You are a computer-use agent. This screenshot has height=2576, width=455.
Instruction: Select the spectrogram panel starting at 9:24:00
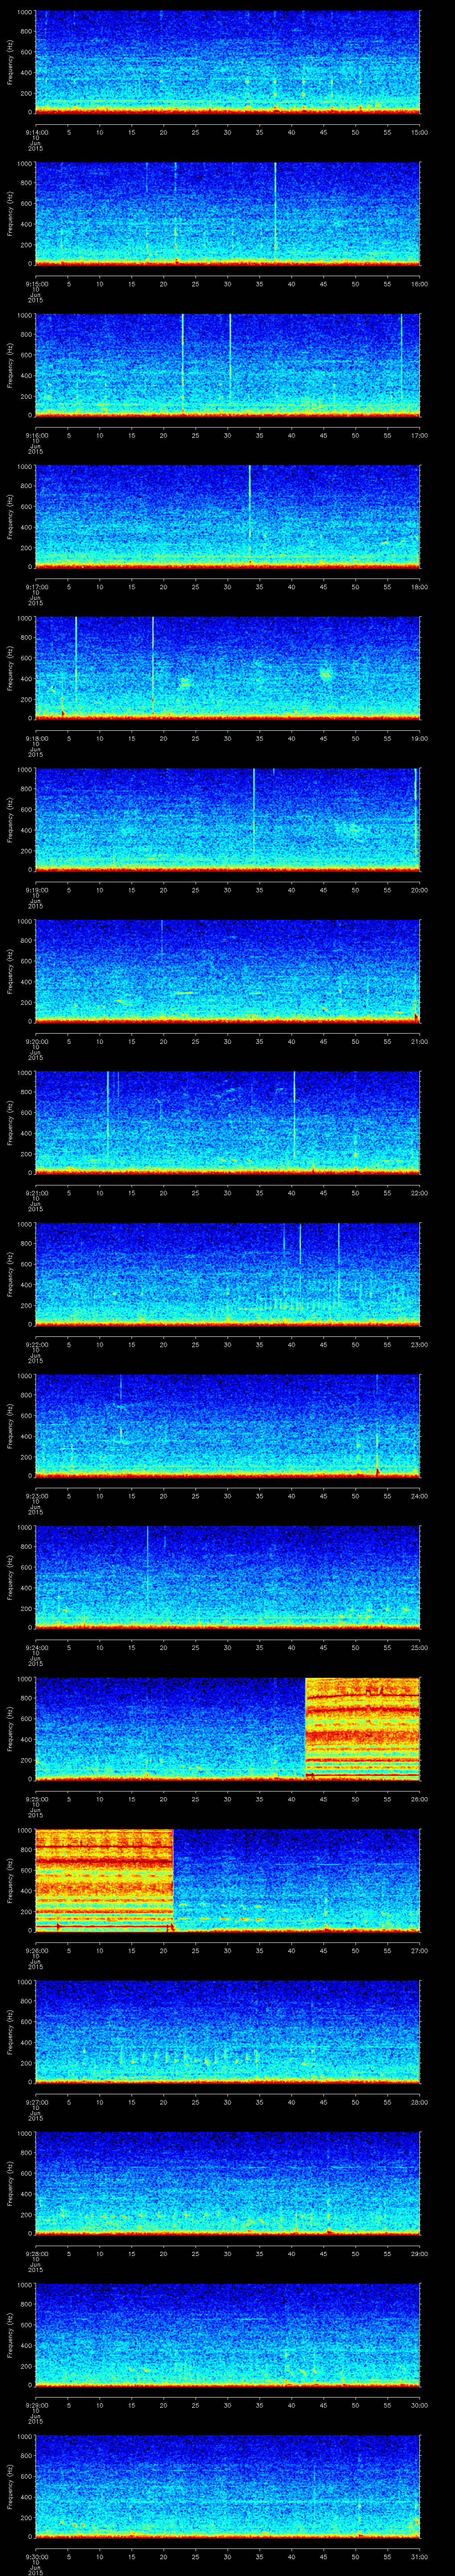click(228, 1577)
